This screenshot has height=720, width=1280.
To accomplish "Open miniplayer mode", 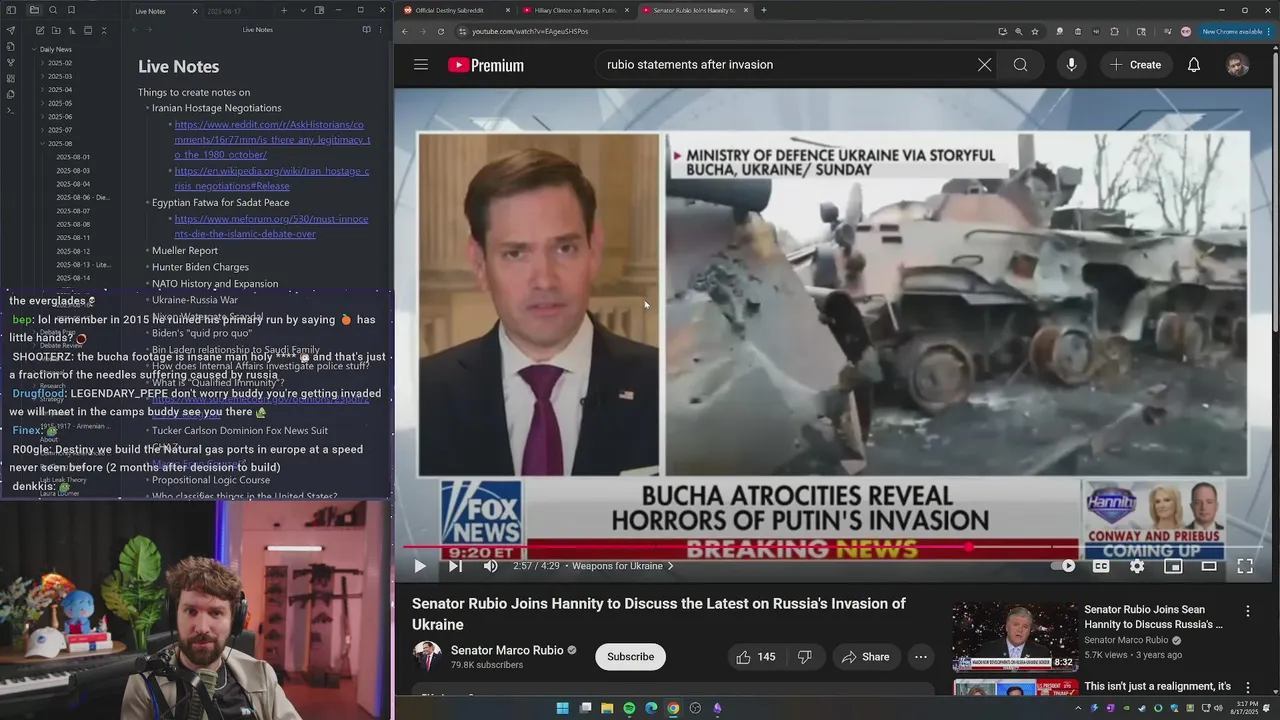I will click(1173, 566).
